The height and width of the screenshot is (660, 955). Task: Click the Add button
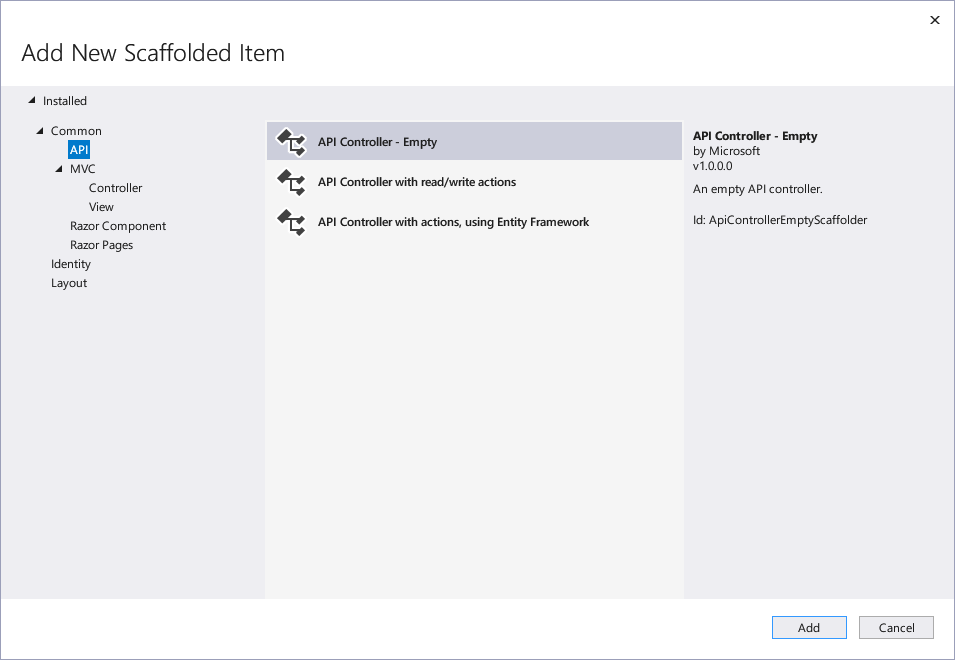tap(809, 628)
